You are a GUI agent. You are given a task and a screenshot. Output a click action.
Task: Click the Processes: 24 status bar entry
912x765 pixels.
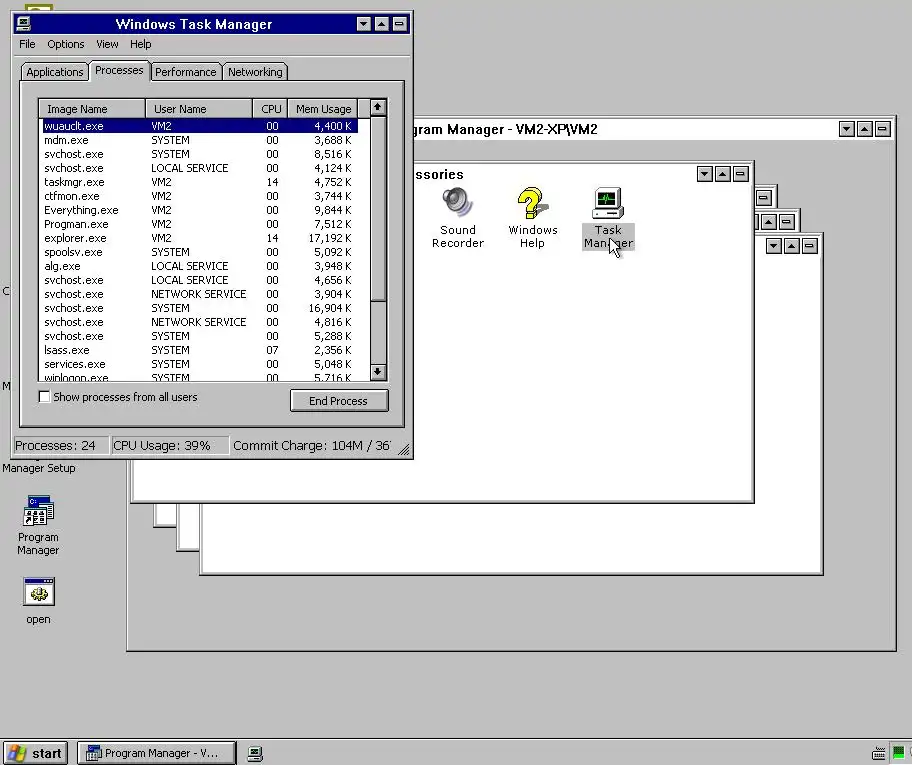click(61, 446)
